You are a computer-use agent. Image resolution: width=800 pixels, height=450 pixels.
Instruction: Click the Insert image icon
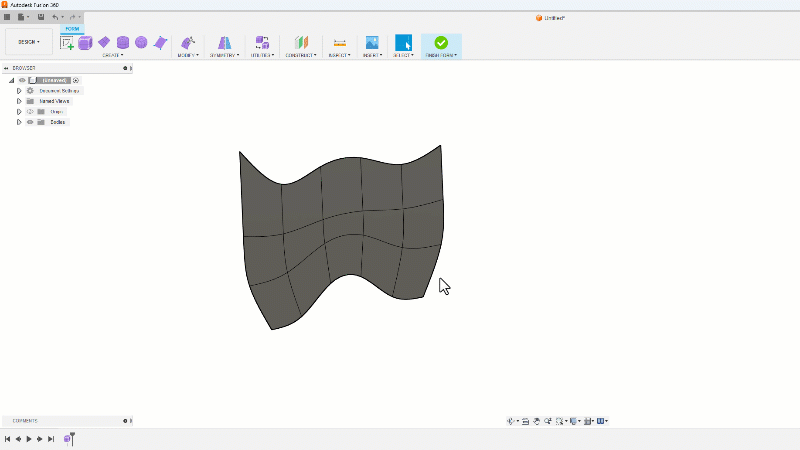371,42
